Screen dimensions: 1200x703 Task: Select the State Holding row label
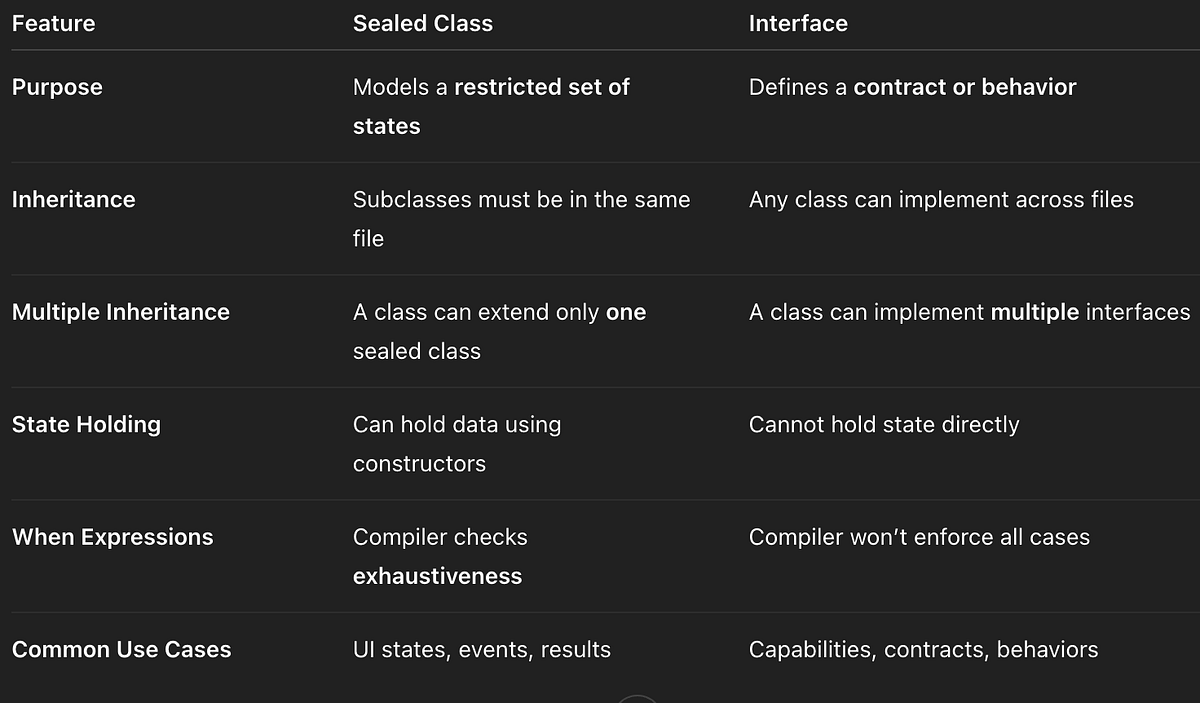pyautogui.click(x=86, y=424)
